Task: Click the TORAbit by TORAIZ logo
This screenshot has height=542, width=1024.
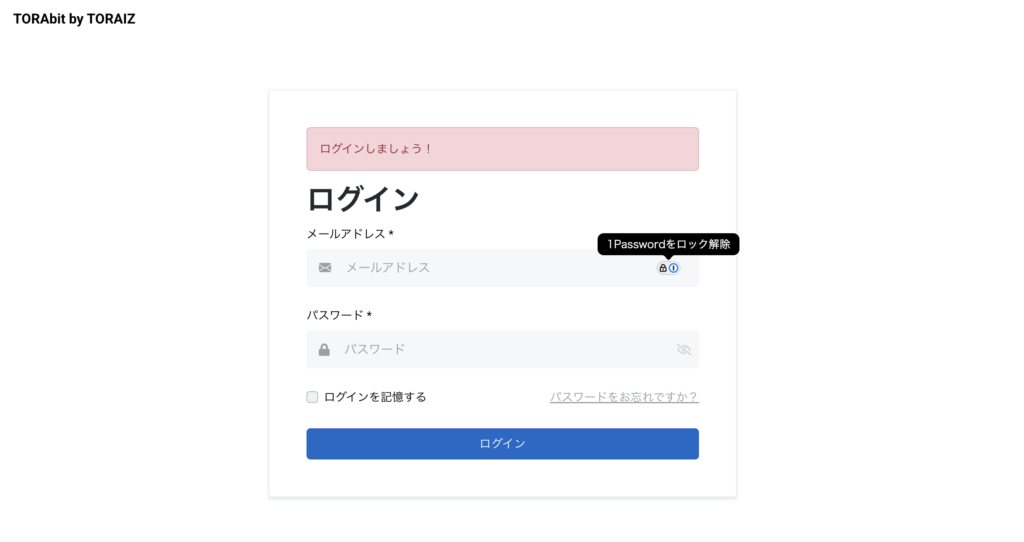Action: 74,19
